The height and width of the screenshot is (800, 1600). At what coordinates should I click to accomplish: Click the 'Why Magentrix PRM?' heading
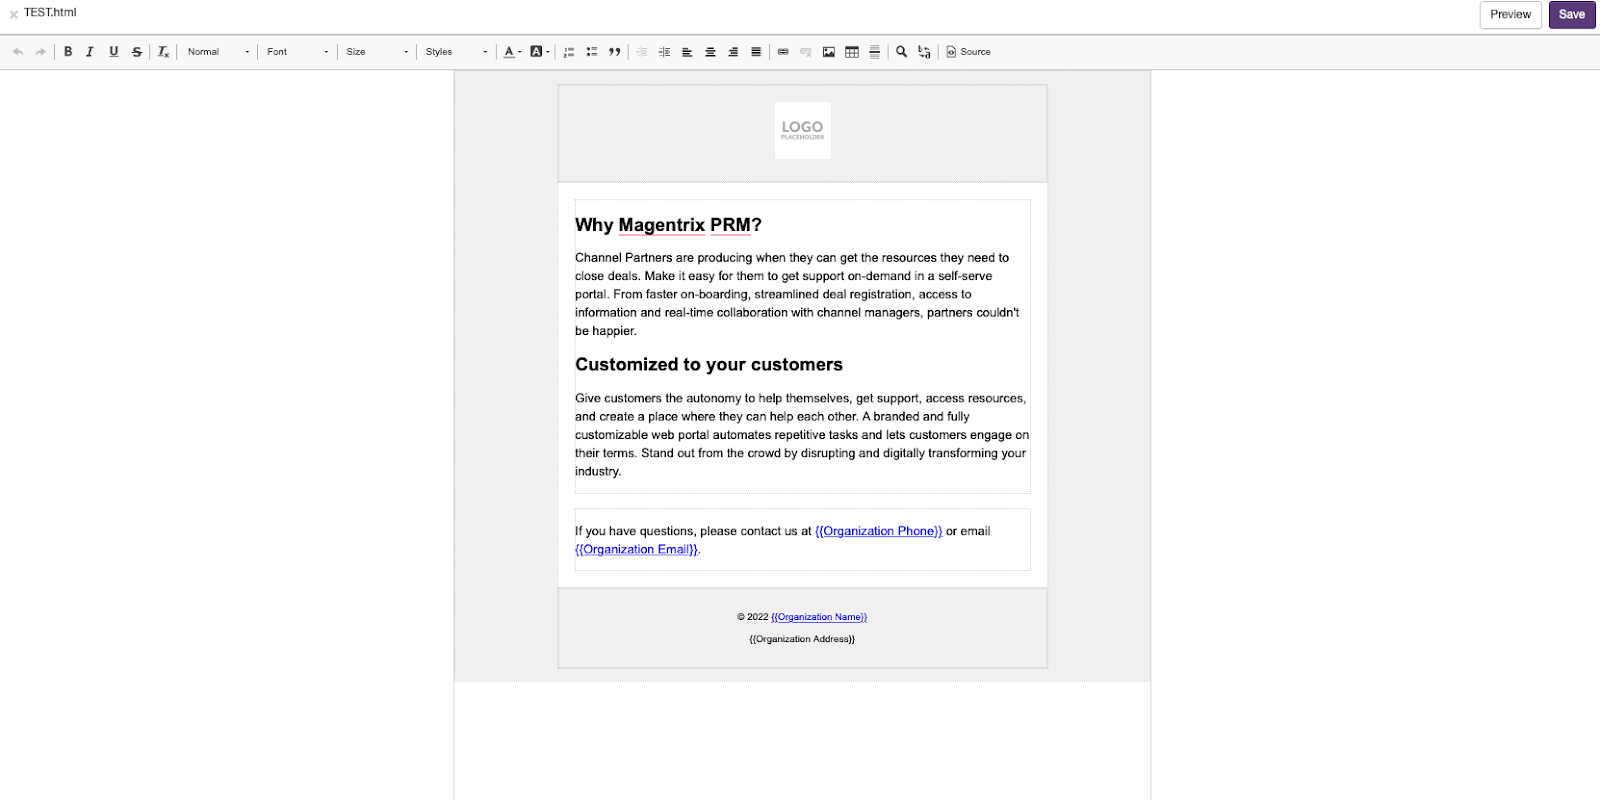668,225
